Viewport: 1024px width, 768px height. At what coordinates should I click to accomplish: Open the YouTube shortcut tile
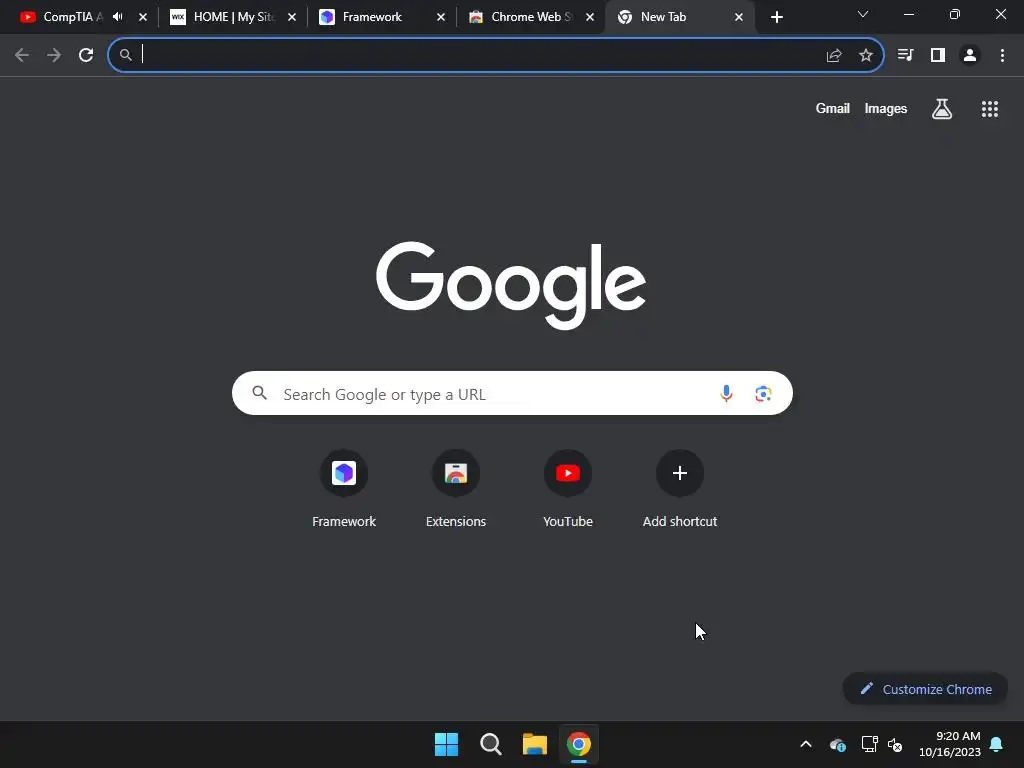pos(568,489)
